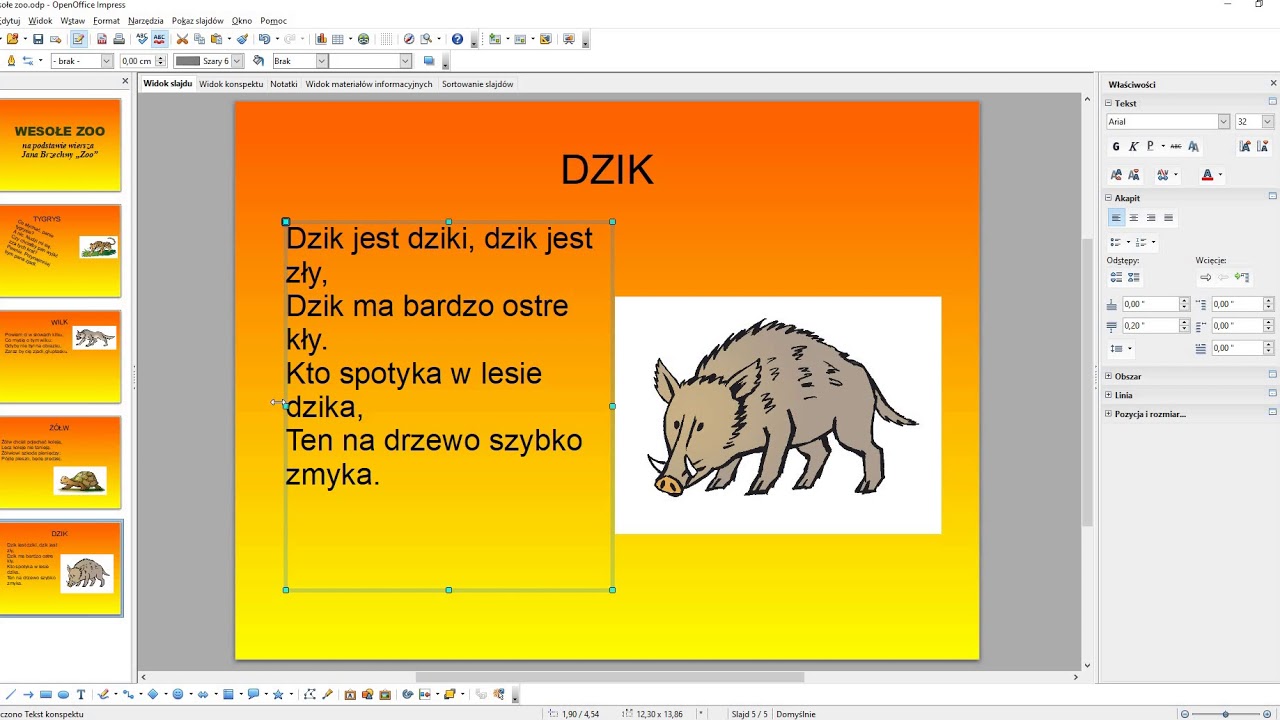Adjust zoom slider in status bar

coord(1225,714)
